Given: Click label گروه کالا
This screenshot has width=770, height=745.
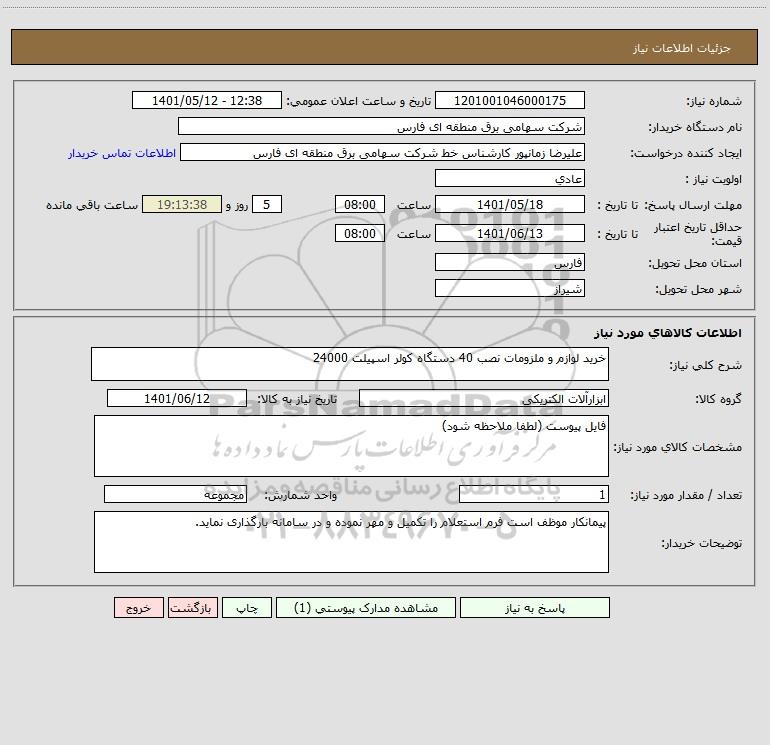Looking at the screenshot, I should [x=718, y=399].
